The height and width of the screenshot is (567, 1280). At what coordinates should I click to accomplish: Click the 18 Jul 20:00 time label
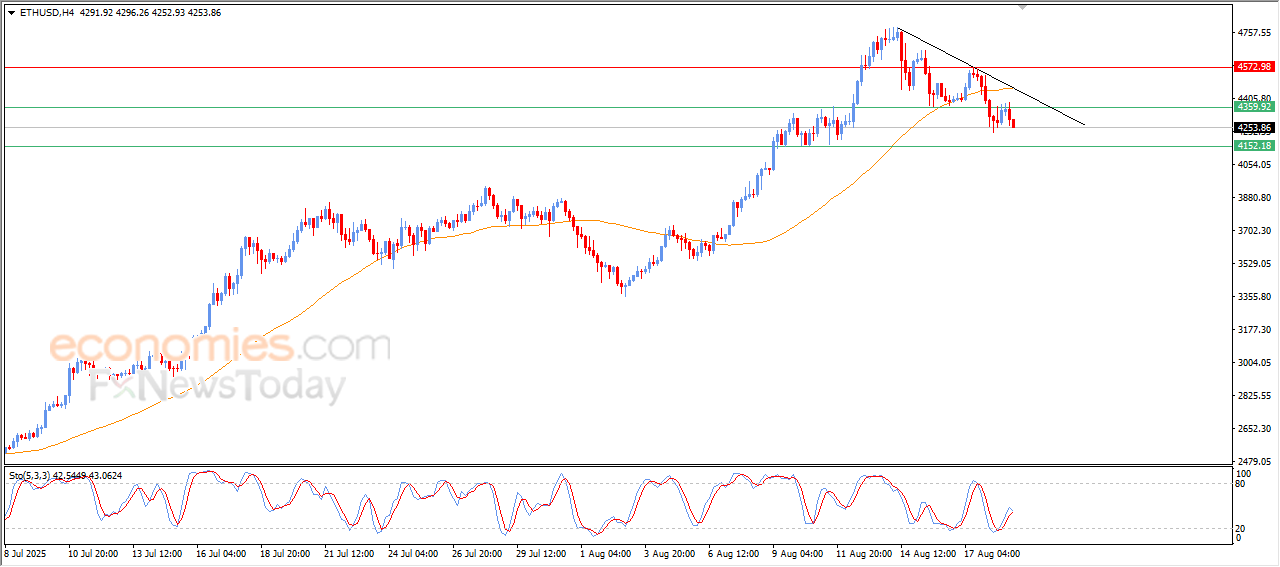pos(285,553)
